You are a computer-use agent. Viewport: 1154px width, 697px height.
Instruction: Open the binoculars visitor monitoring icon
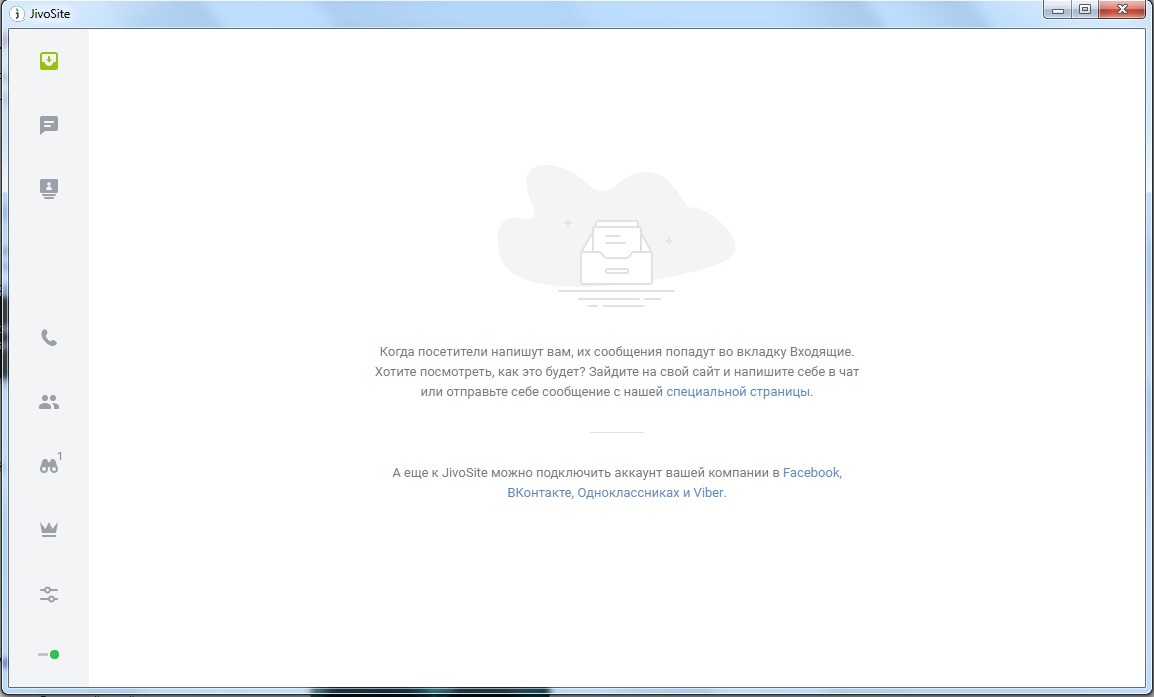coord(49,464)
